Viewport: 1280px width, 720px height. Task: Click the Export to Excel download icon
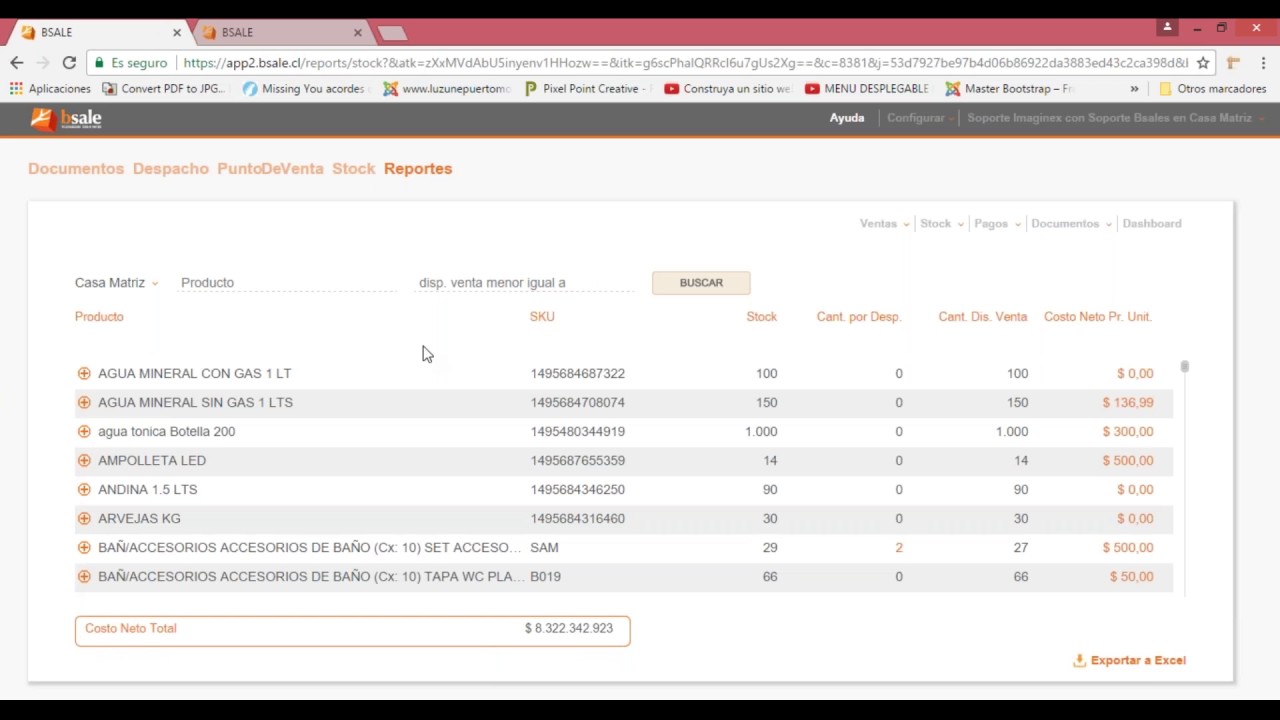tap(1079, 661)
